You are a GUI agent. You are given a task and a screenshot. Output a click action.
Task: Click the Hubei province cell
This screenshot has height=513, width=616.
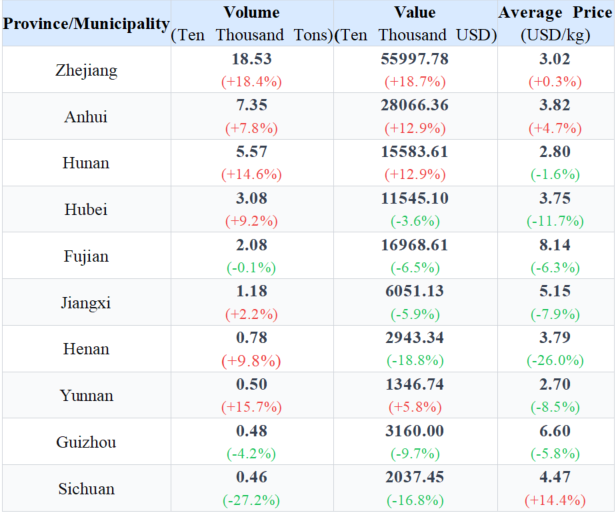(x=85, y=210)
